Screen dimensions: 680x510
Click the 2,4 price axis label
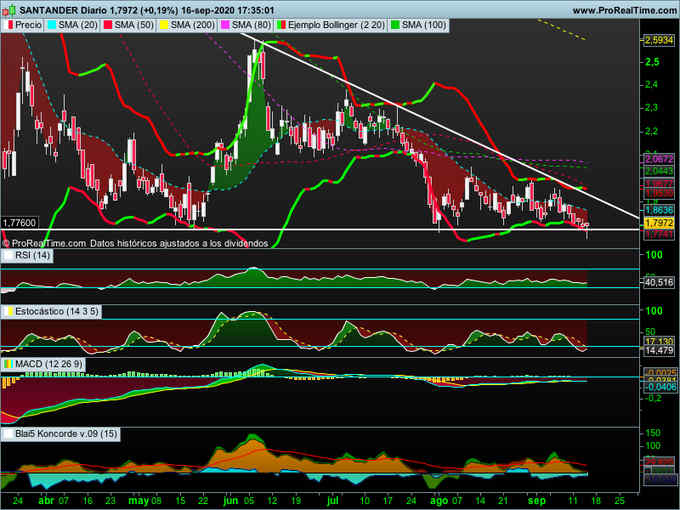pos(652,85)
